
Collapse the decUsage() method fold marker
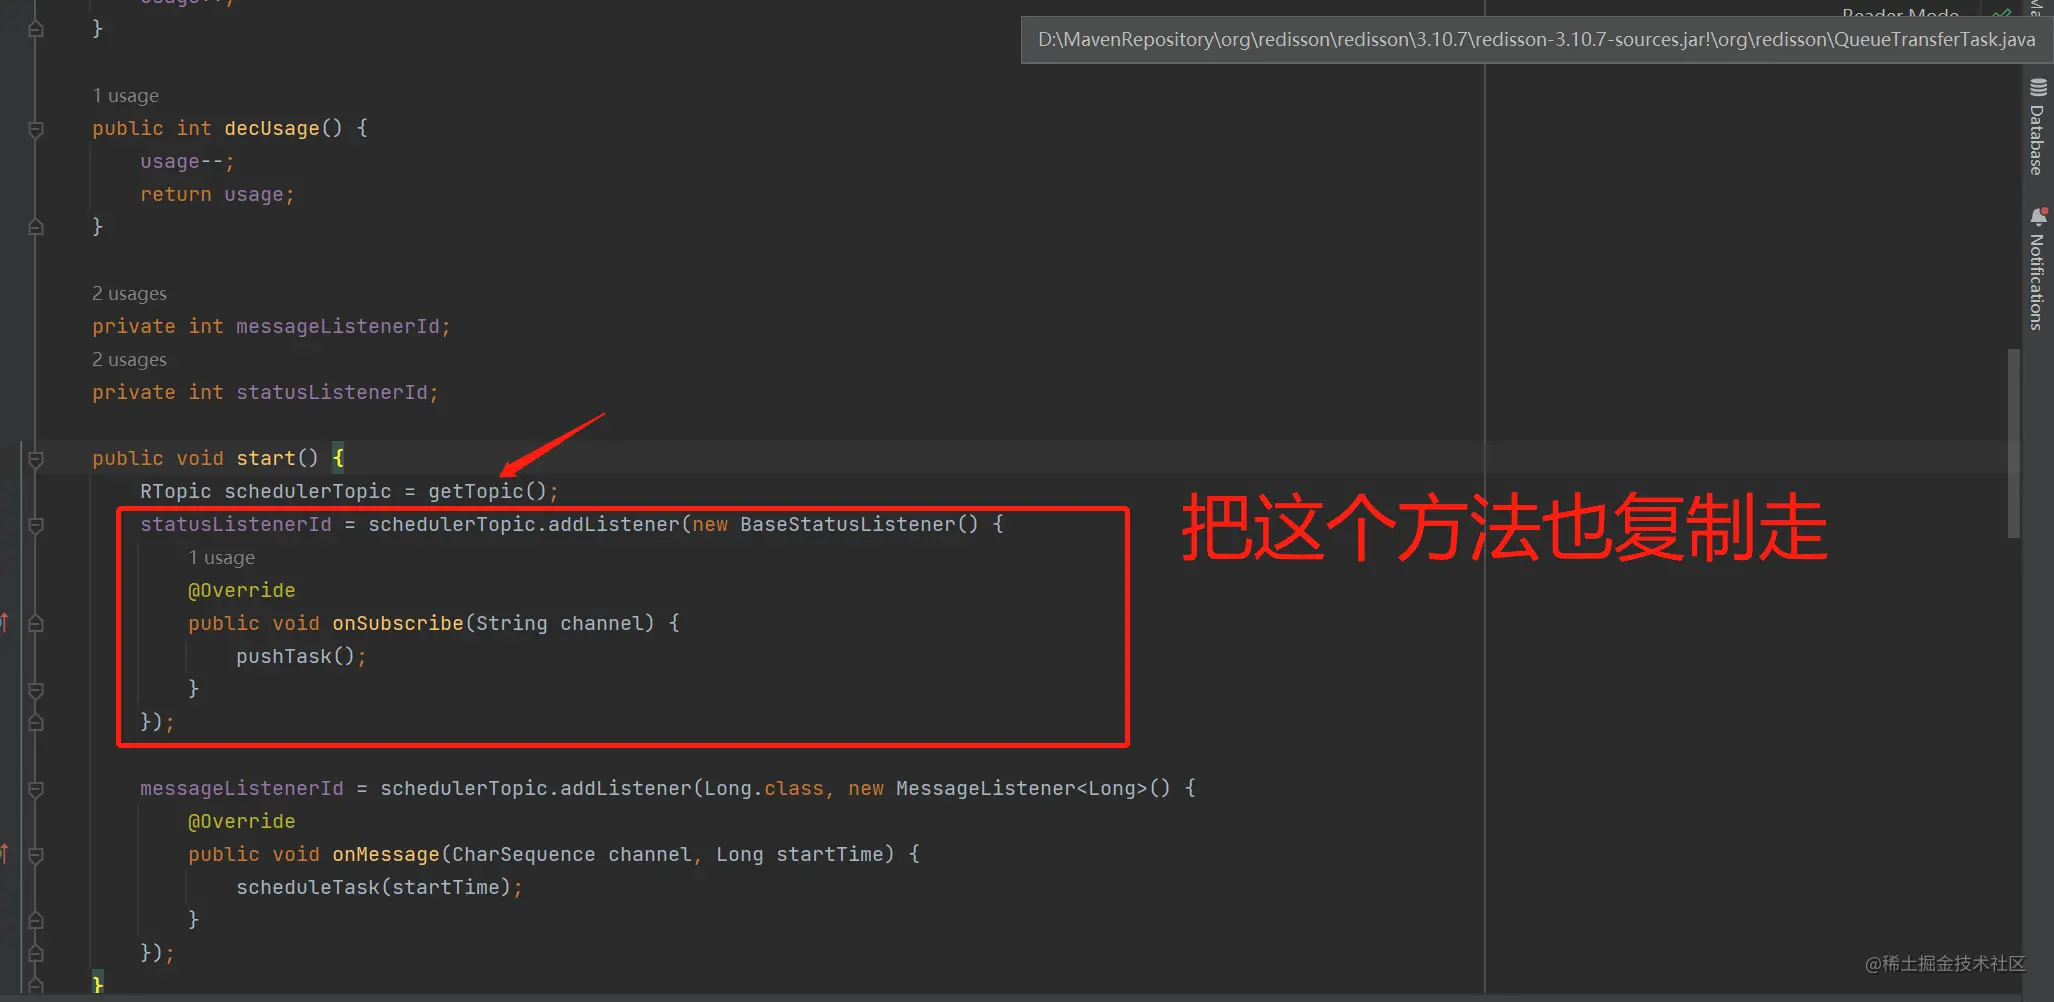(36, 129)
